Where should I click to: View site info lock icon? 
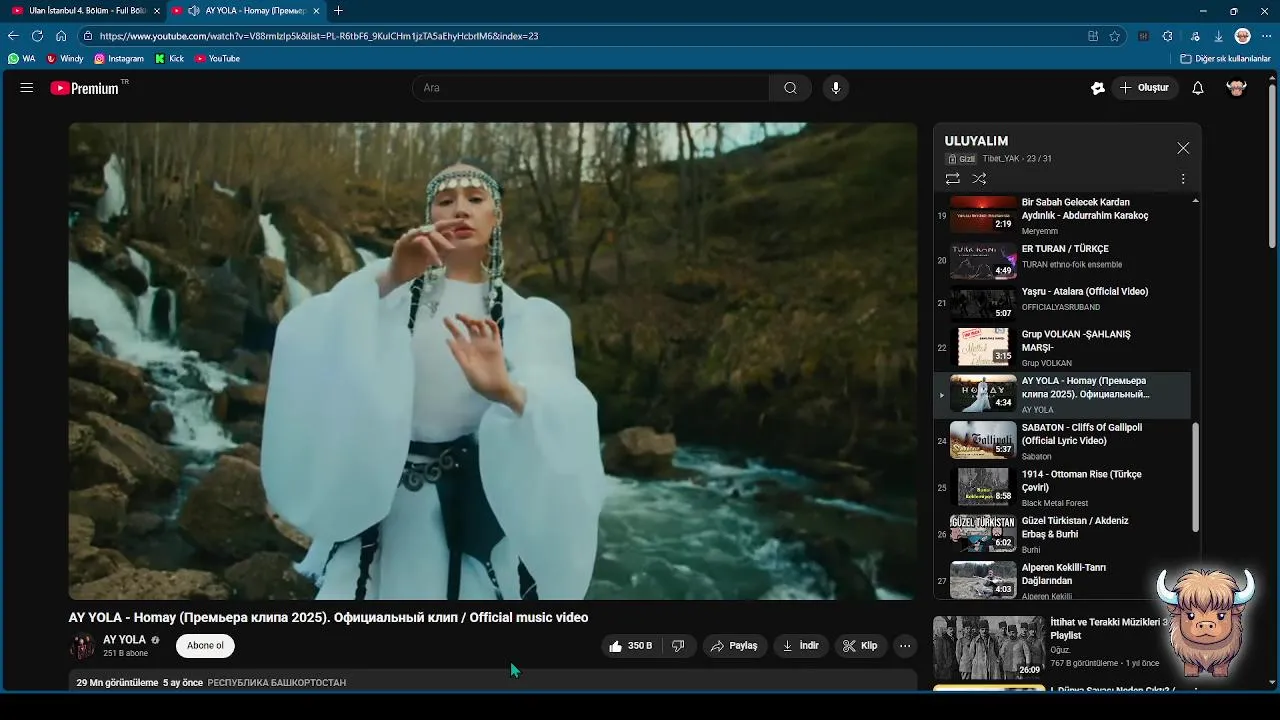point(88,36)
